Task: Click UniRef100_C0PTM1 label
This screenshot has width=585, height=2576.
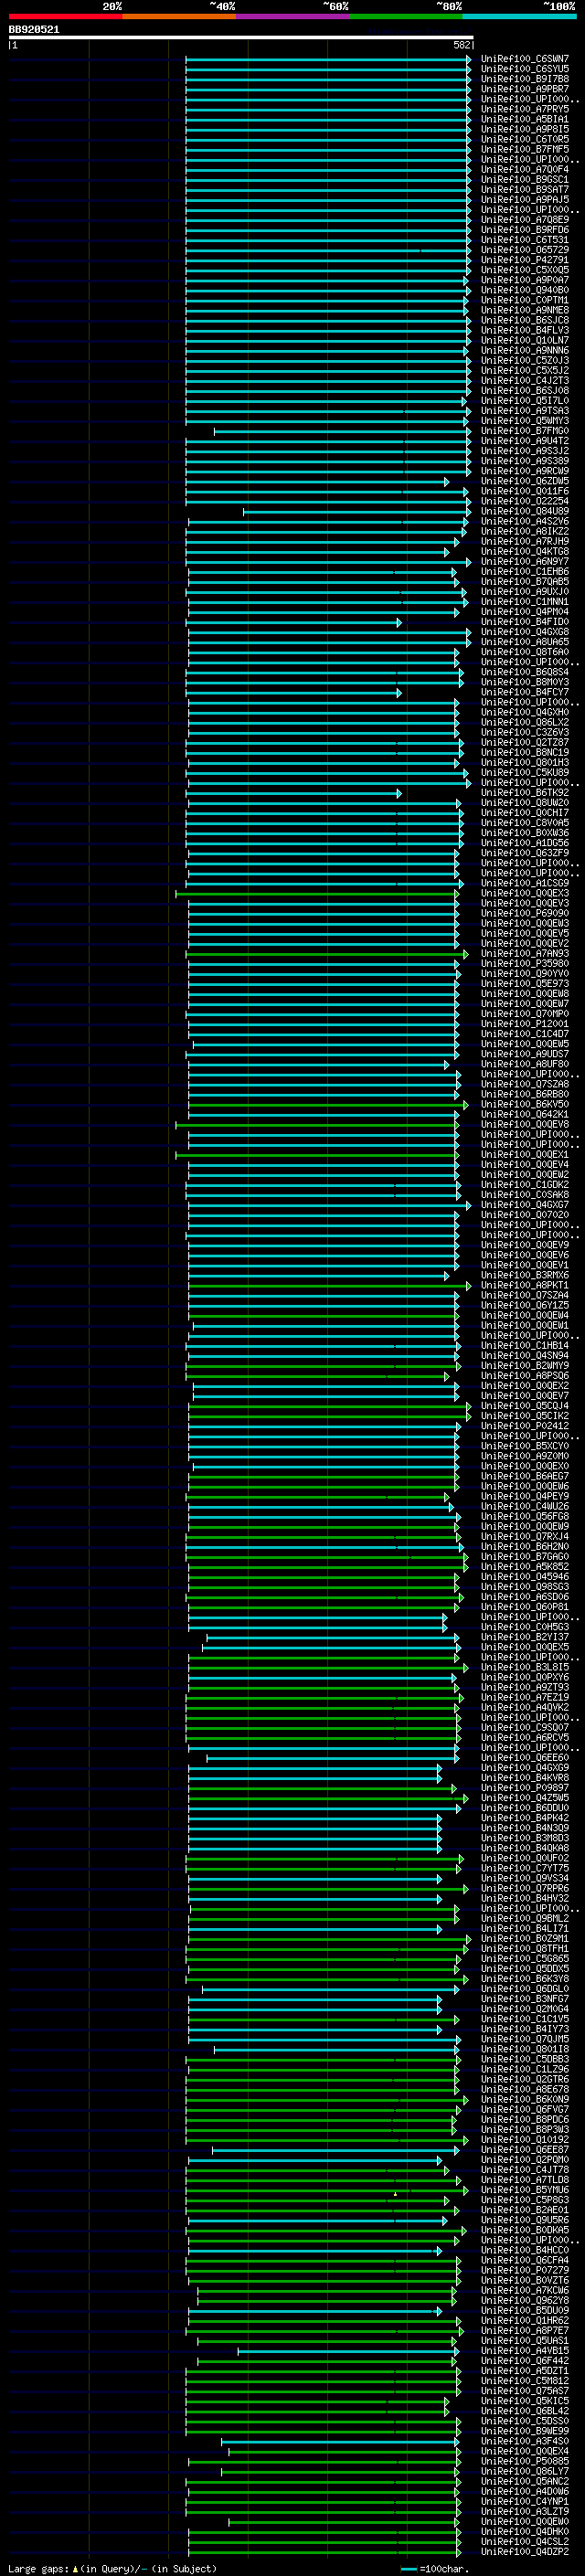Action: coord(524,300)
